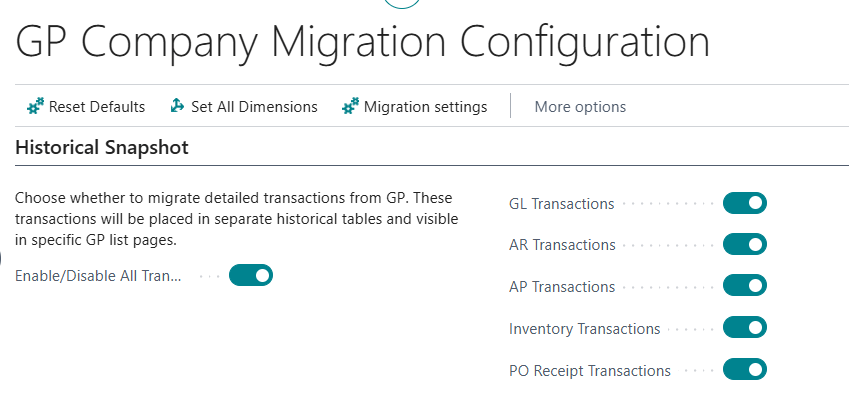This screenshot has height=408, width=849.
Task: Disable the GL Transactions toggle
Action: (744, 203)
